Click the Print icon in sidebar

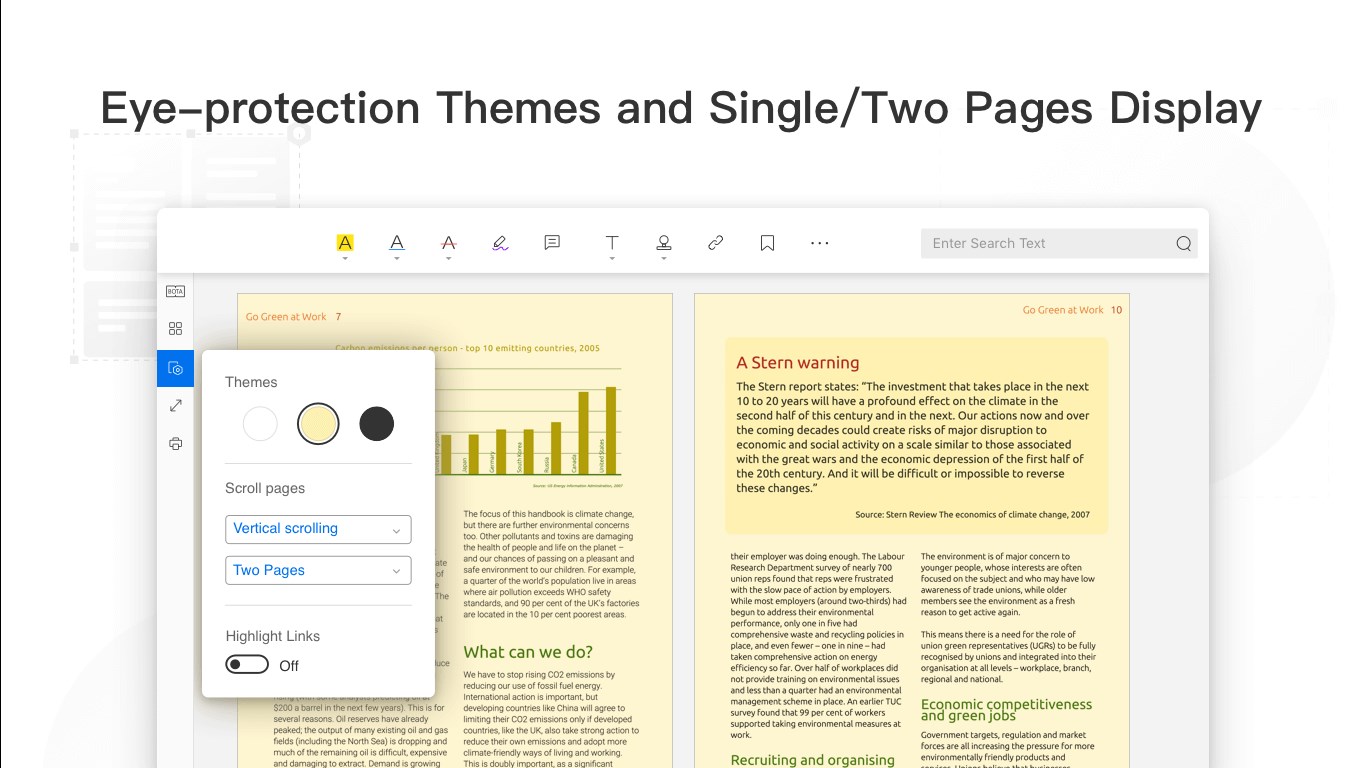176,443
